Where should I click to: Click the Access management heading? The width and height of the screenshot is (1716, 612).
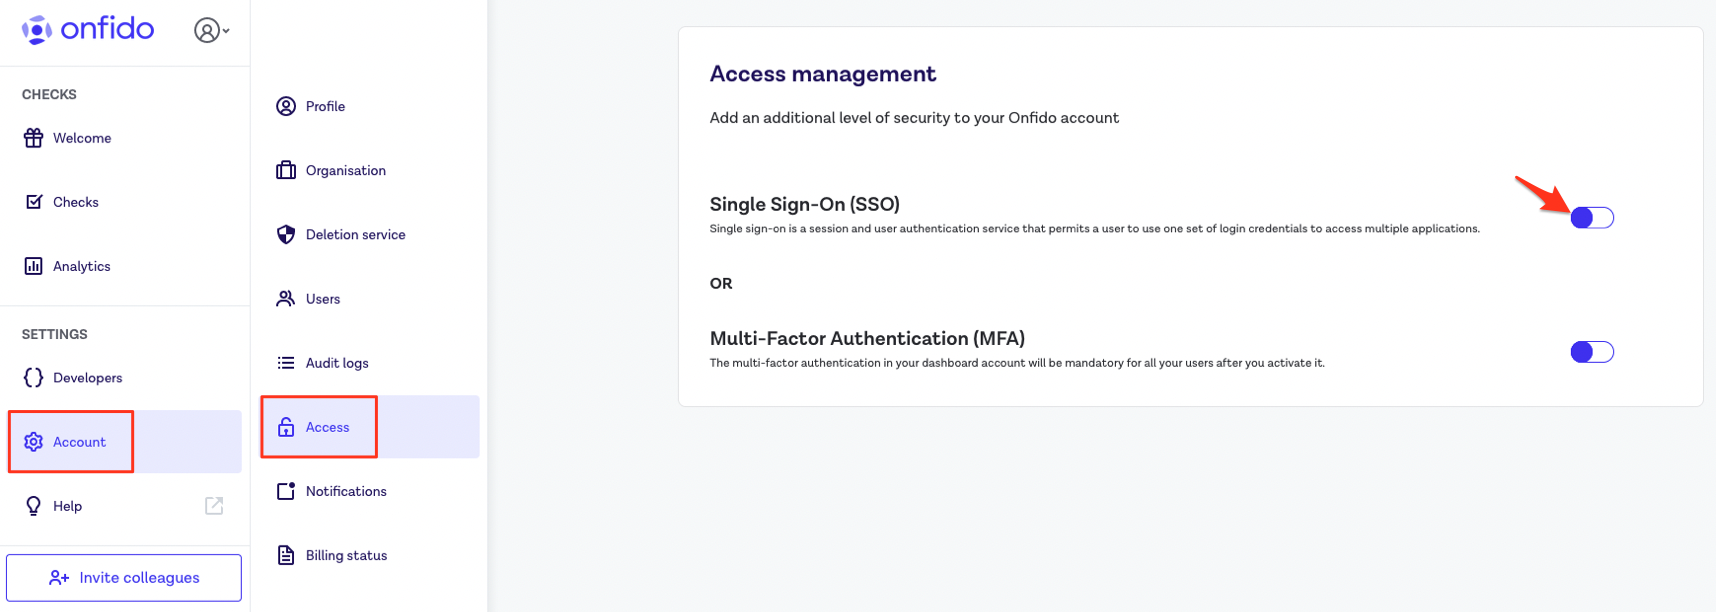(x=823, y=74)
